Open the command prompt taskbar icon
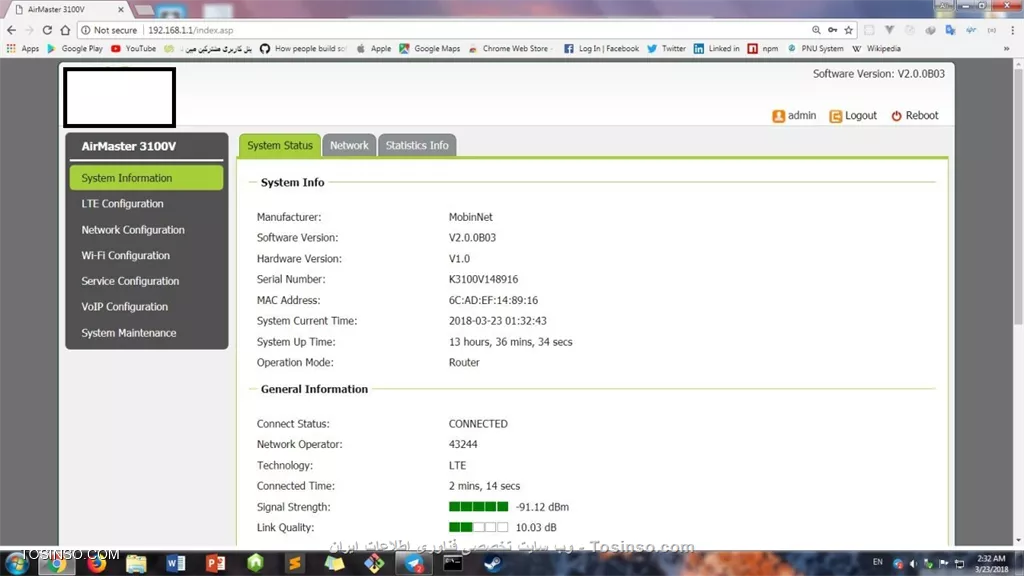The height and width of the screenshot is (576, 1024). tap(453, 563)
